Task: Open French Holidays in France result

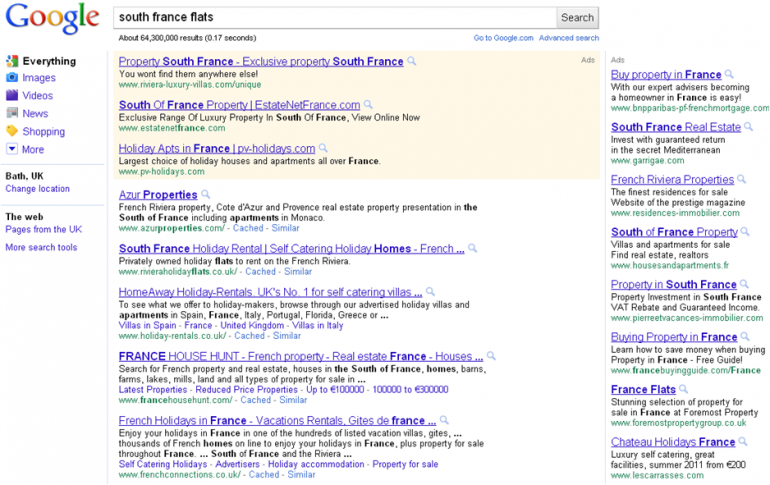Action: click(x=277, y=421)
